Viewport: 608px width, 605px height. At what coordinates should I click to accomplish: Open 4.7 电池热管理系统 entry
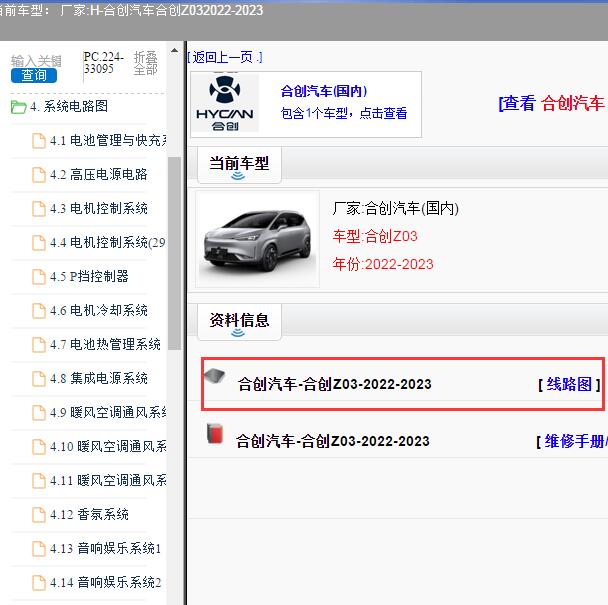pos(105,344)
